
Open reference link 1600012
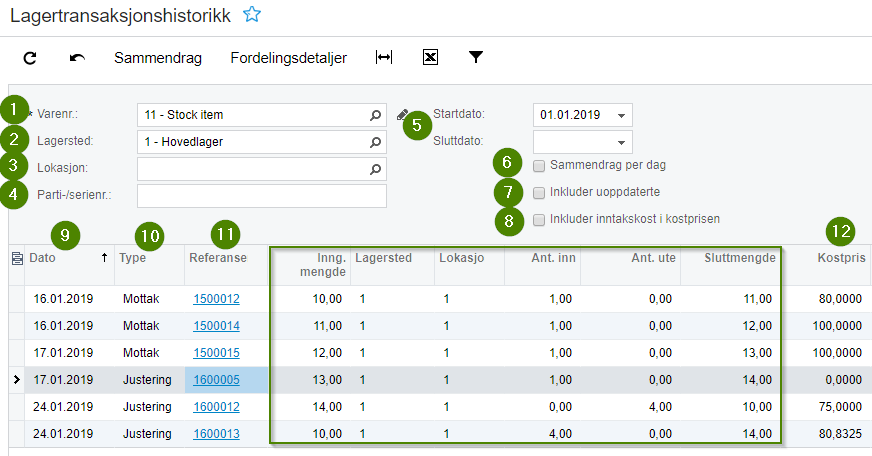click(216, 407)
